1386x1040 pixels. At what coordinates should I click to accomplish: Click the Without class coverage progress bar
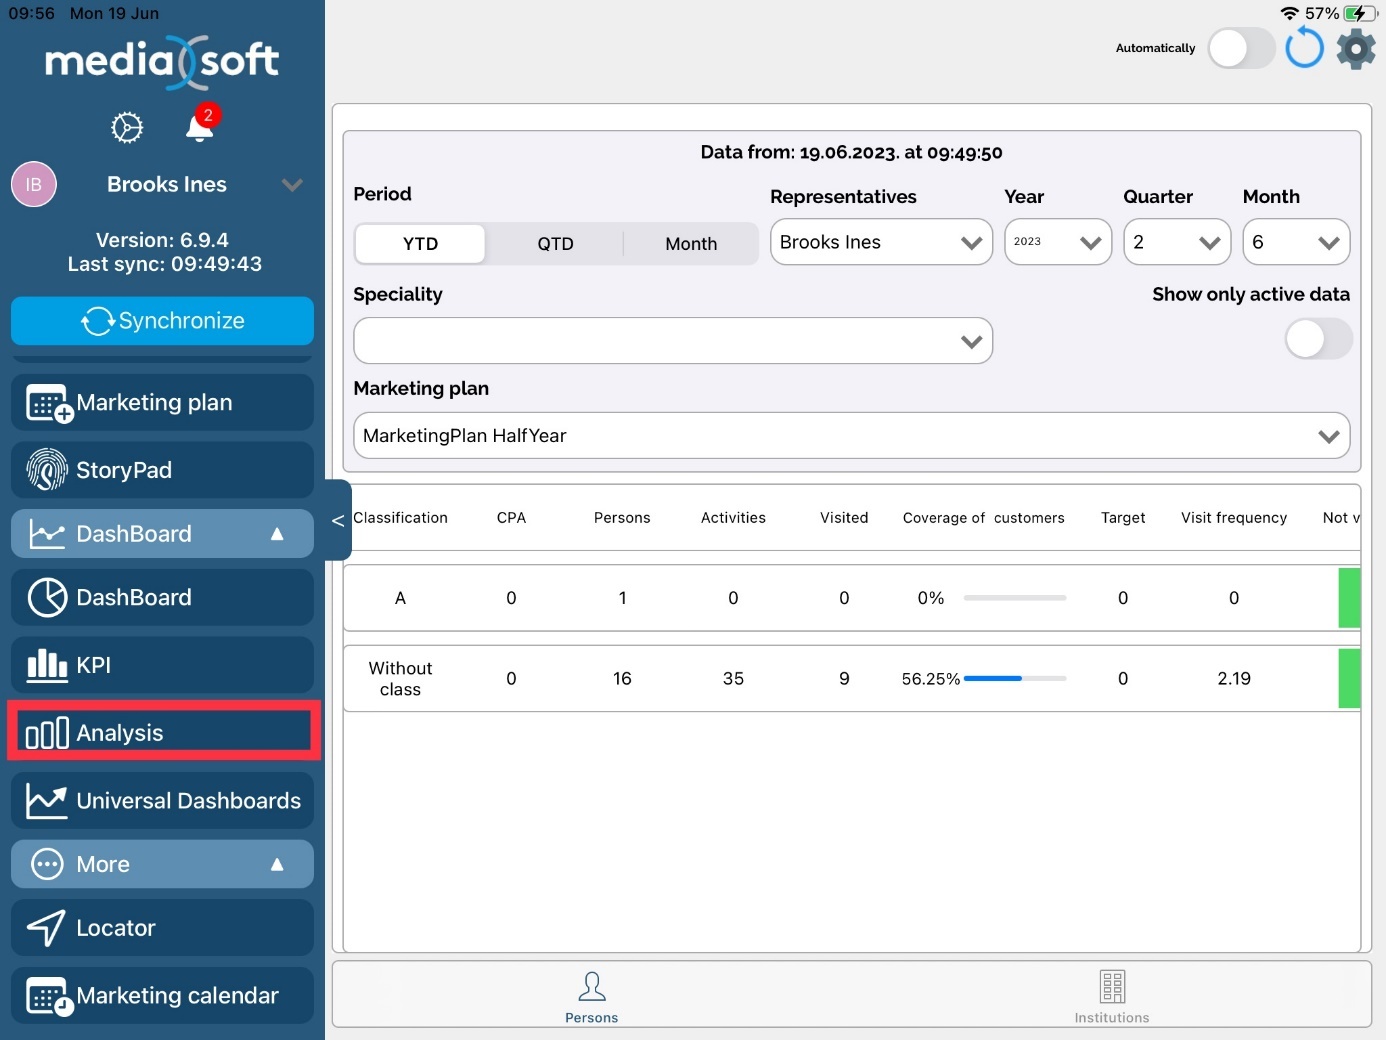[x=1014, y=679]
